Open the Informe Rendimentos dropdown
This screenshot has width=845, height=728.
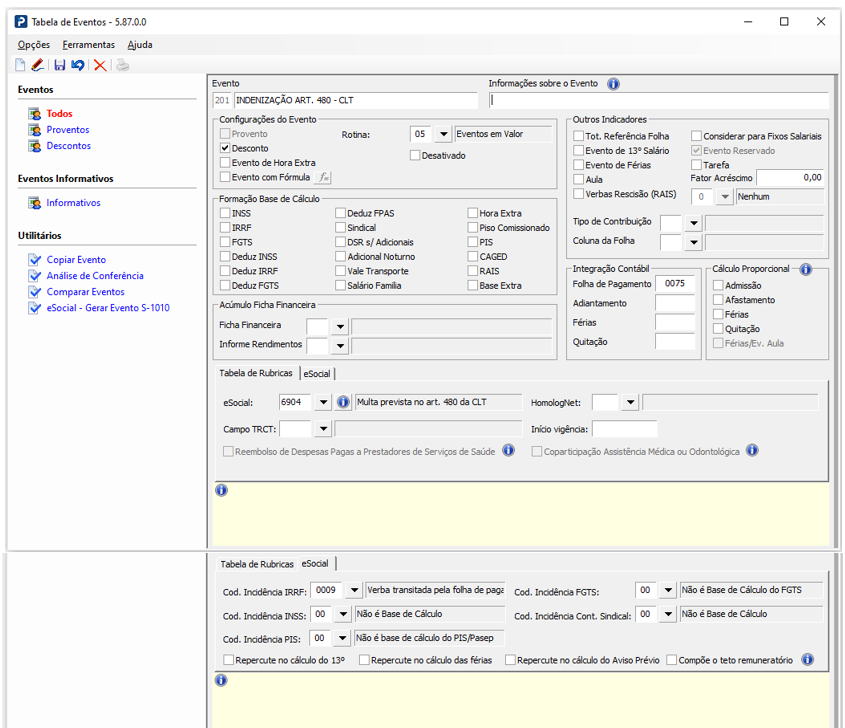point(340,345)
